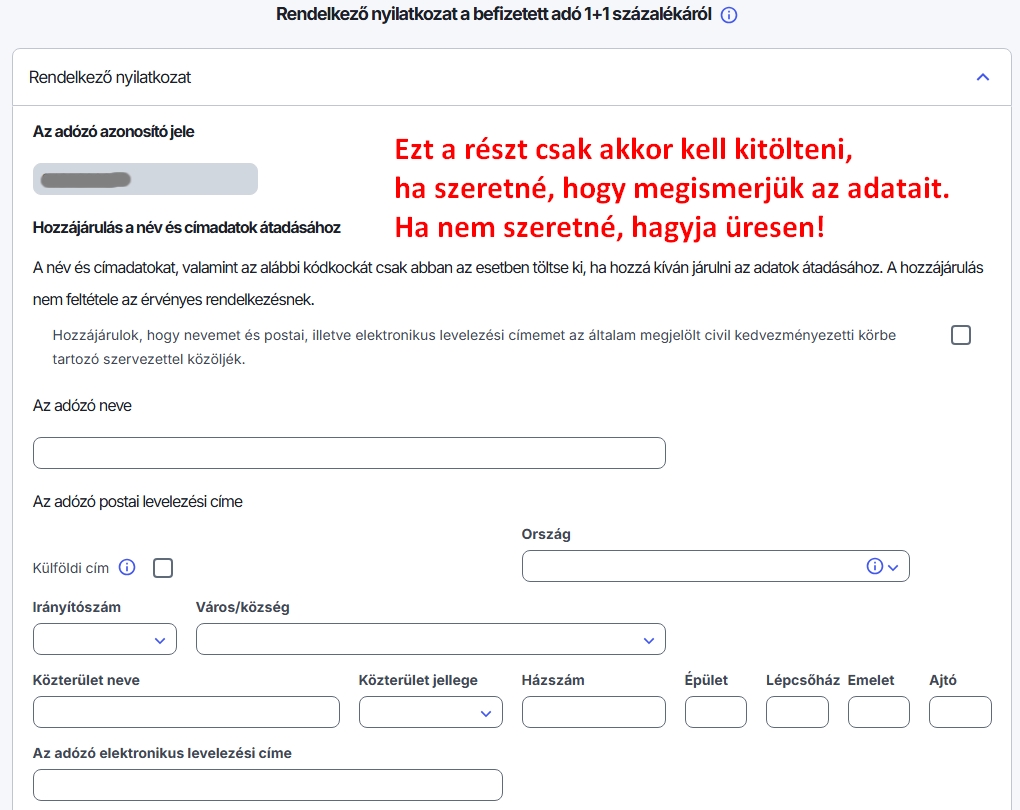1020x810 pixels.
Task: Click info icon next to the form title
Action: [x=729, y=16]
